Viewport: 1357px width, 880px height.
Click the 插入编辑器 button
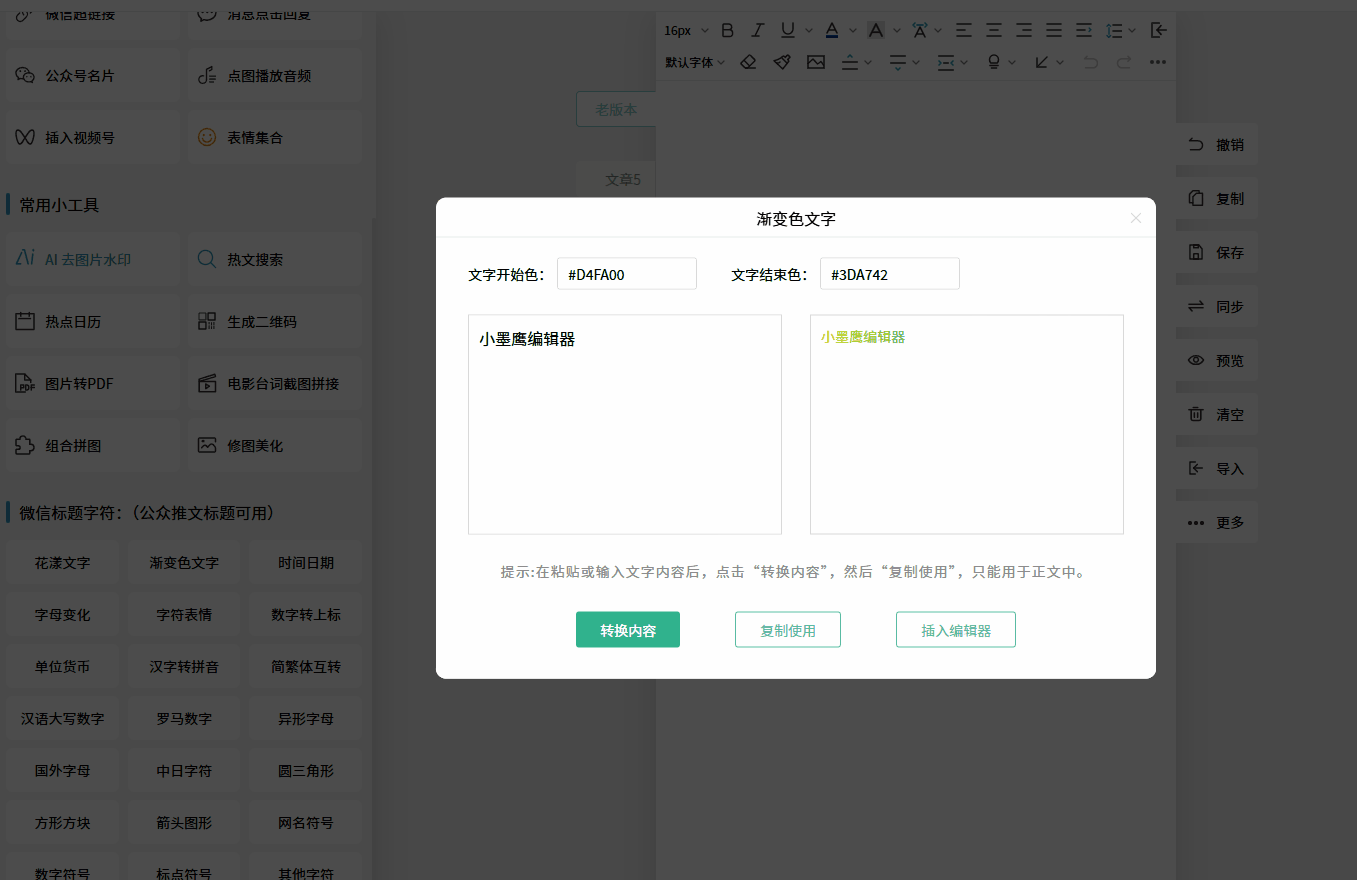pos(956,630)
